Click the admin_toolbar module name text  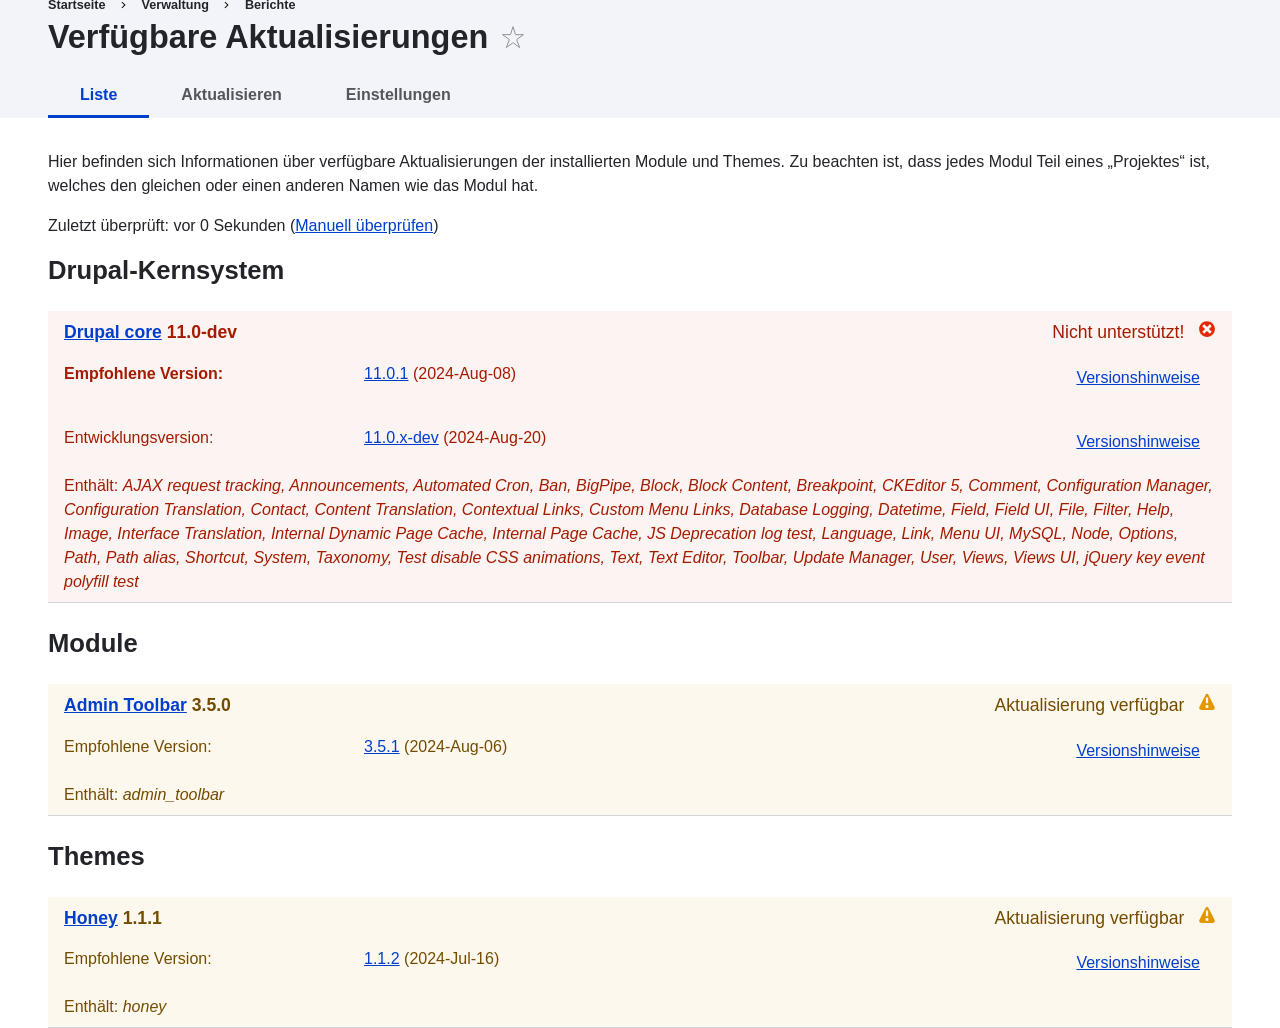point(173,795)
